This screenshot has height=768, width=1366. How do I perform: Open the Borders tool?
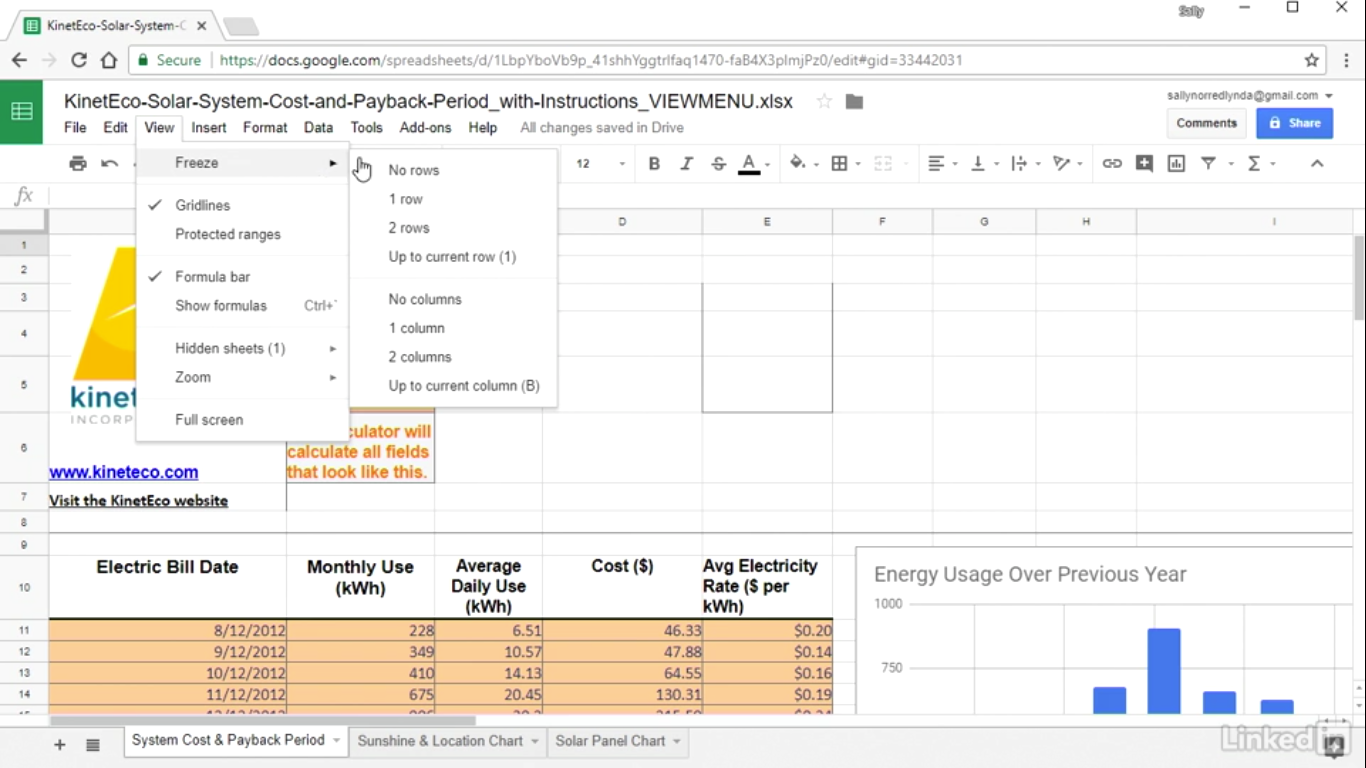click(x=840, y=163)
